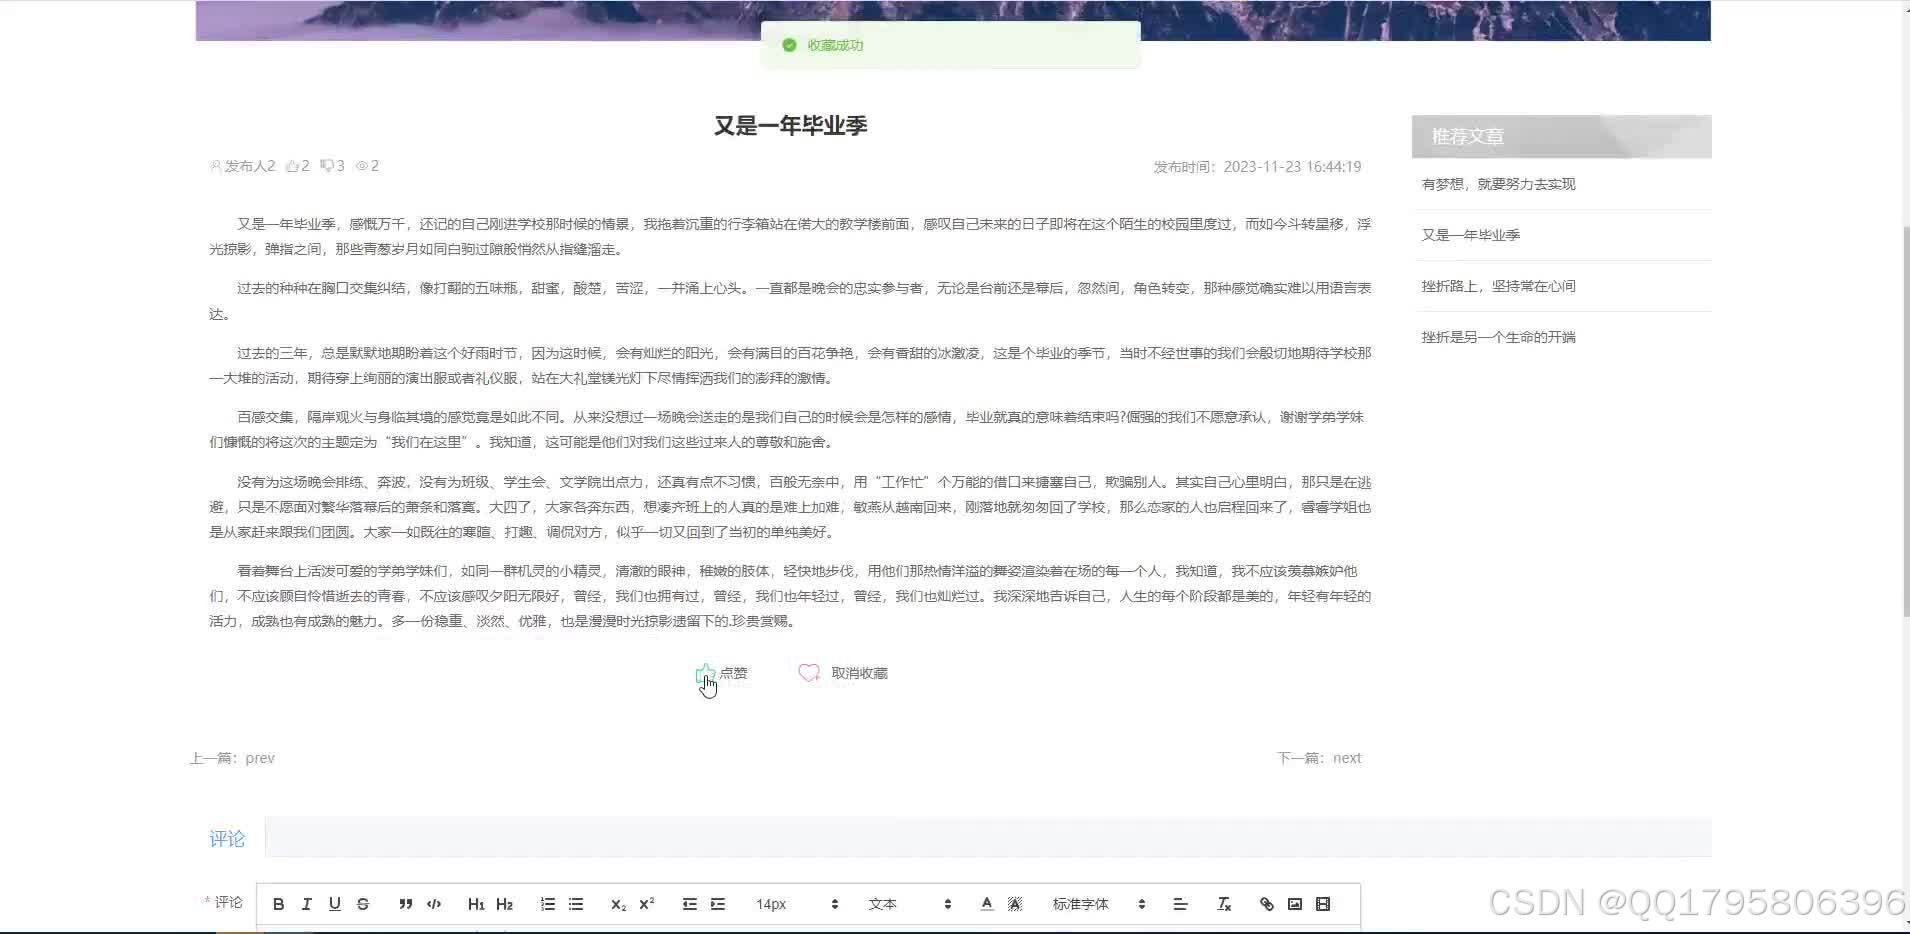The height and width of the screenshot is (934, 1910).
Task: Toggle subscript formatting in the editor
Action: point(617,903)
